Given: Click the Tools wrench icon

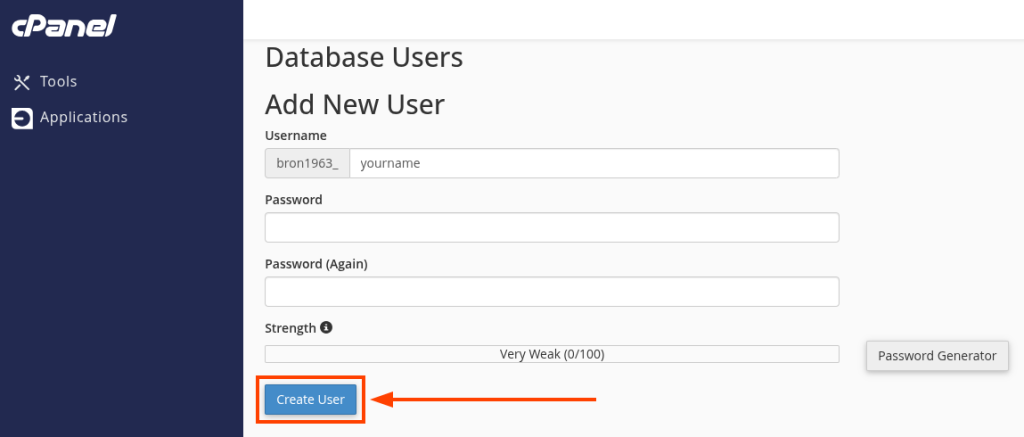Looking at the screenshot, I should coord(22,82).
